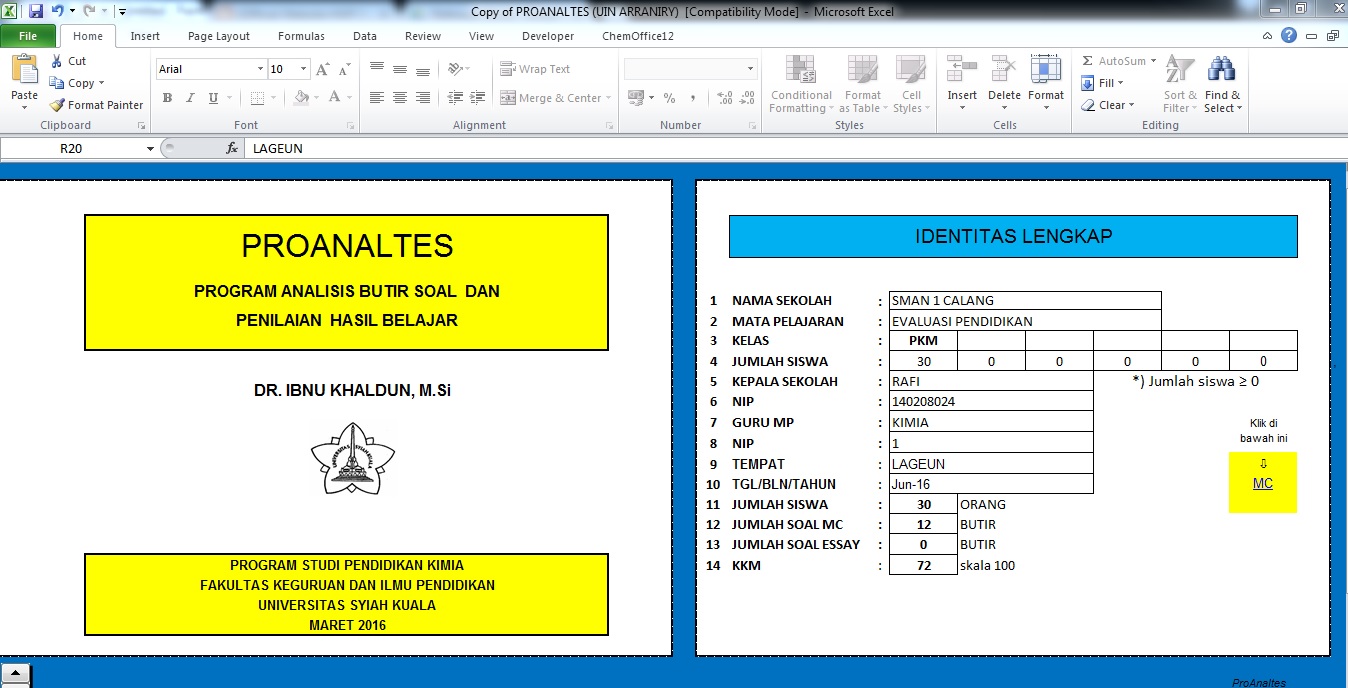Click the Insert Function fx button
The image size is (1348, 688).
pyautogui.click(x=232, y=148)
